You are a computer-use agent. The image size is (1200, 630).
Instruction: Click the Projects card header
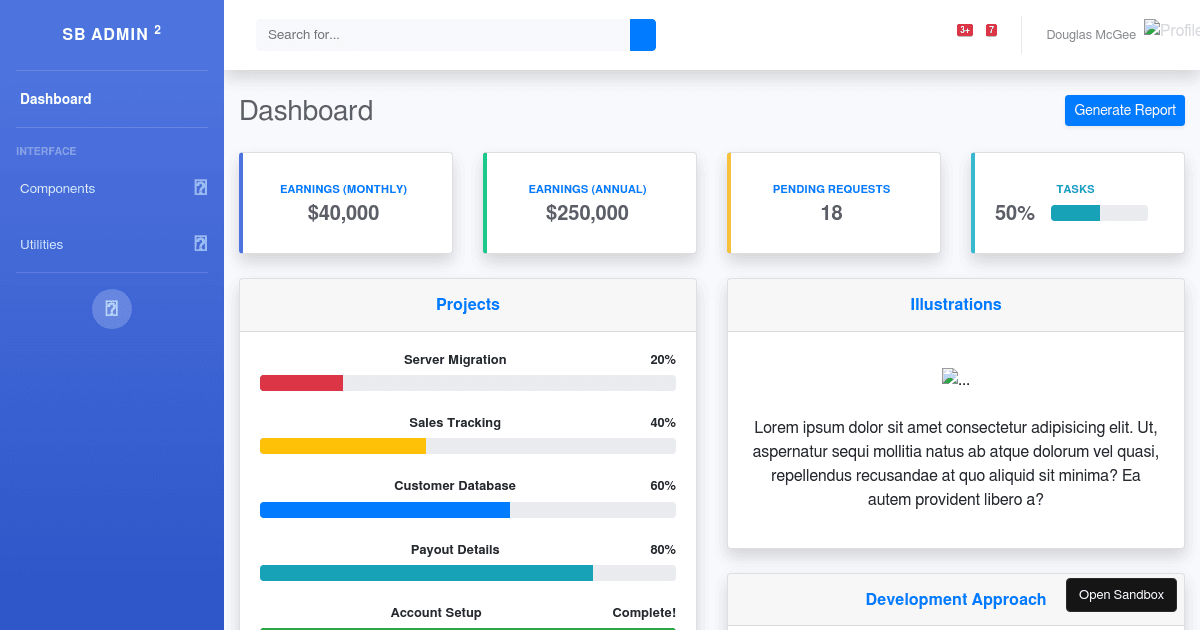click(x=468, y=305)
